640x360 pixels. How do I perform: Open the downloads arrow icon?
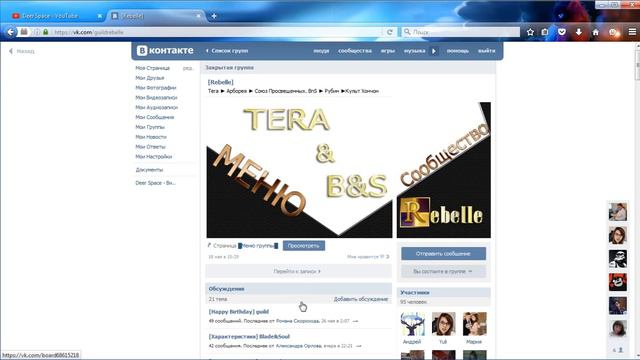pyautogui.click(x=579, y=32)
